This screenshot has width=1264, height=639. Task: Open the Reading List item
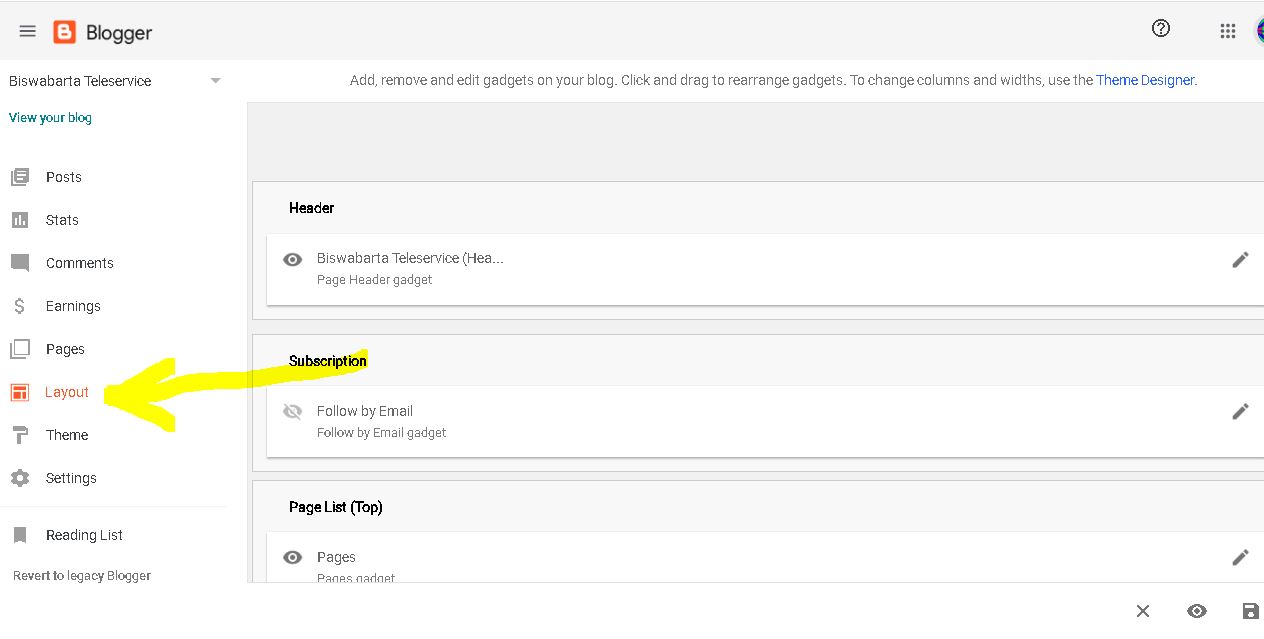[x=84, y=535]
